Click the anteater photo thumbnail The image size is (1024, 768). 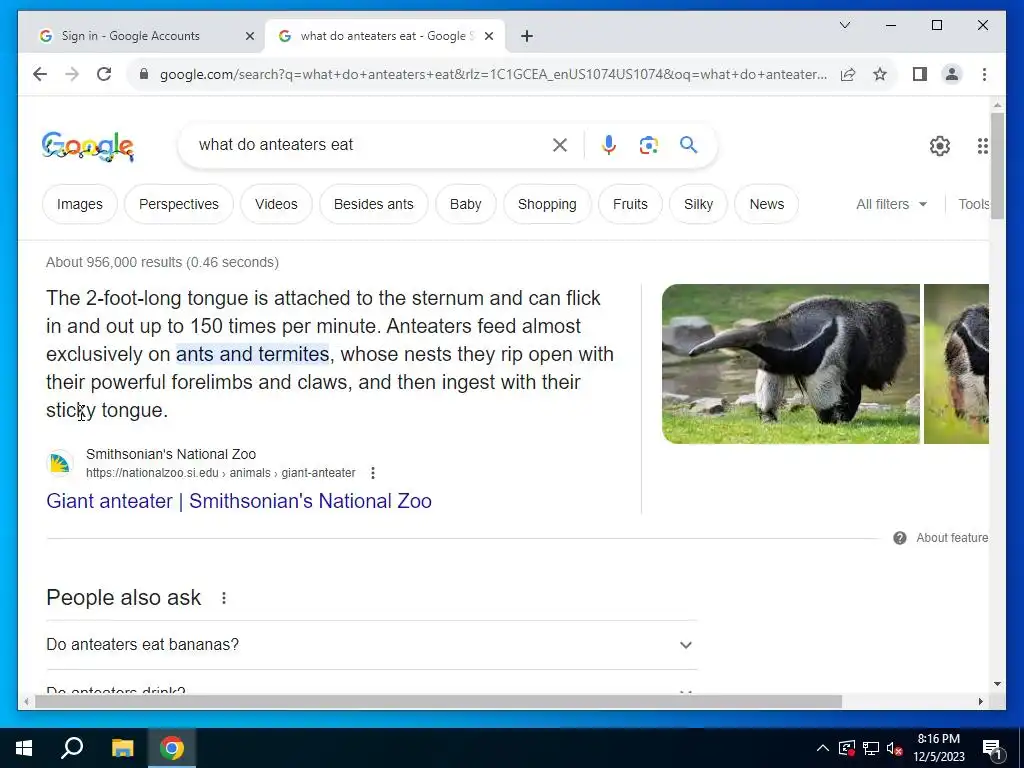pos(790,364)
